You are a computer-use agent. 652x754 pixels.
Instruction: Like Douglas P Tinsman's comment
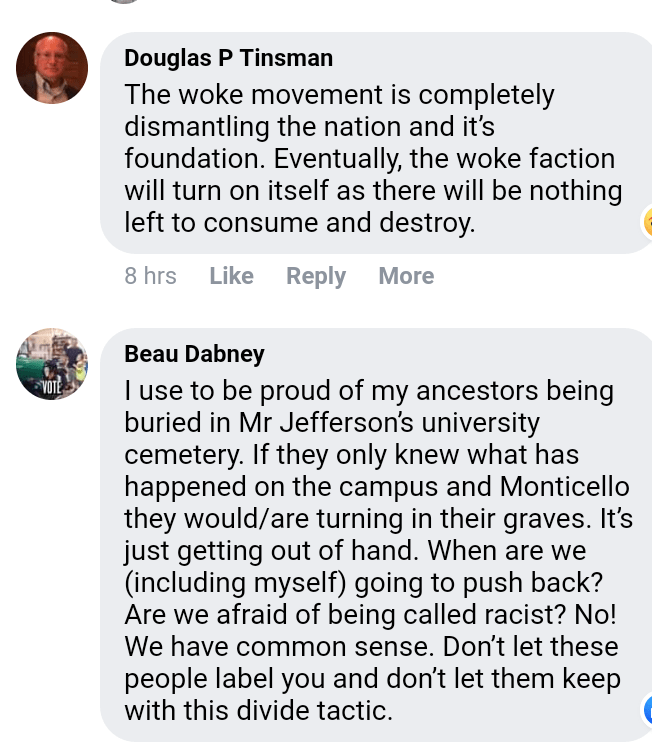[231, 276]
